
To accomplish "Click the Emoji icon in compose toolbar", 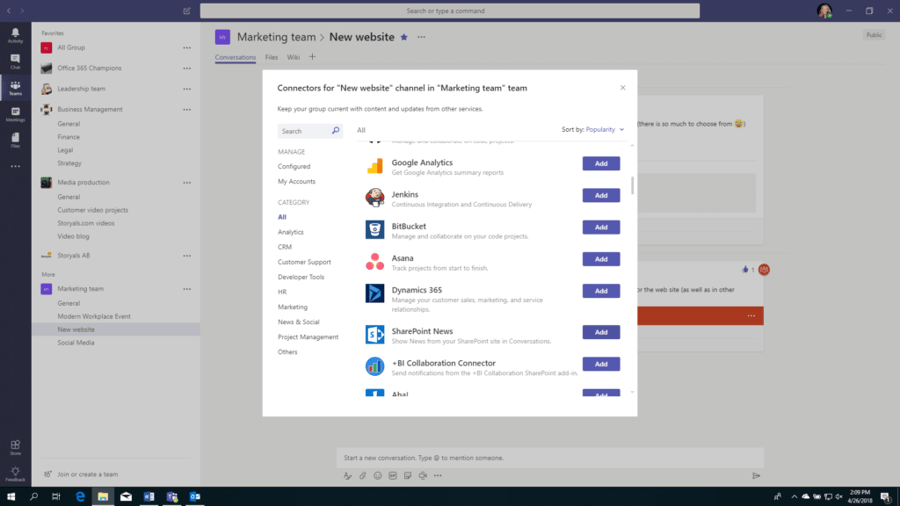I will point(378,476).
